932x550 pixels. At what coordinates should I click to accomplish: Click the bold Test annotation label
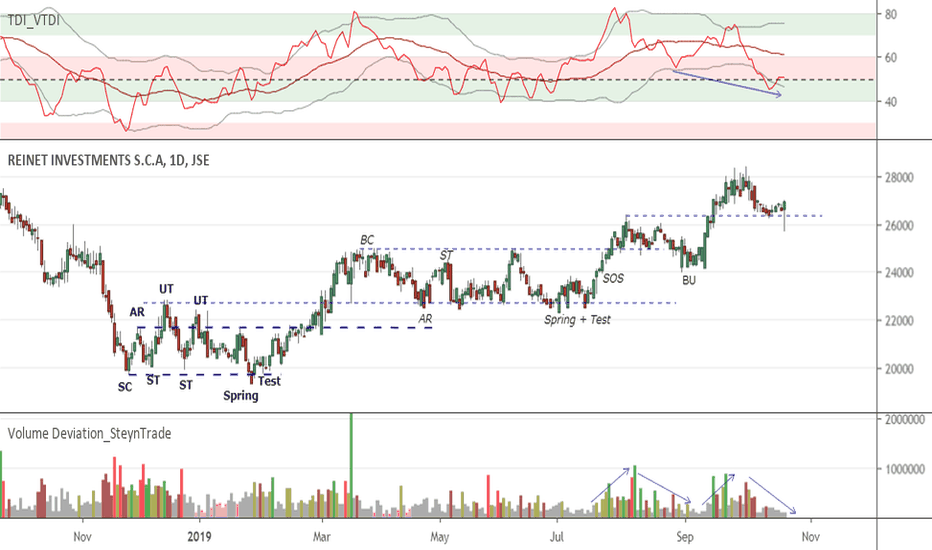point(269,381)
